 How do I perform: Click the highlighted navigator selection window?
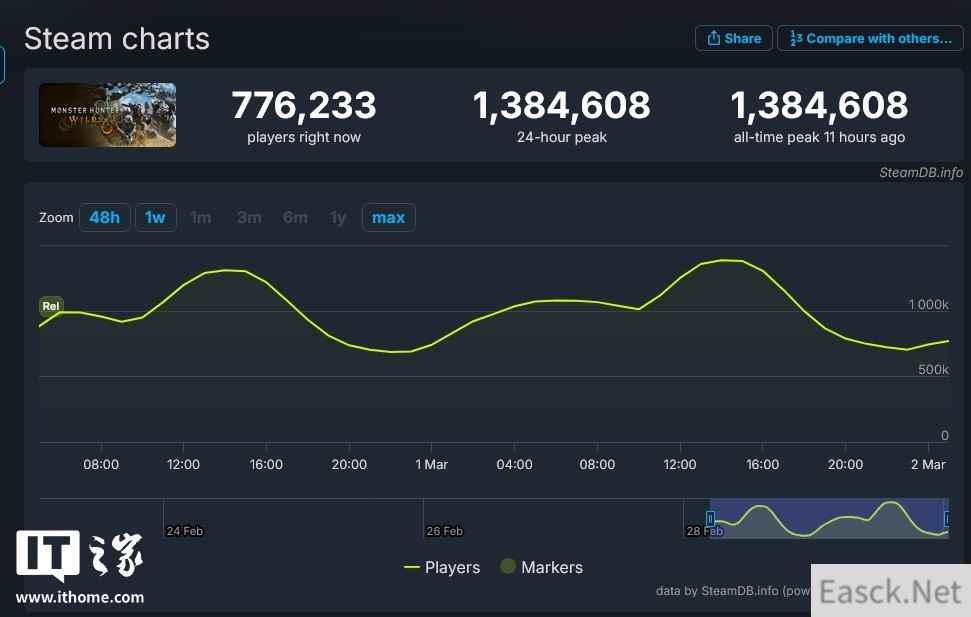click(x=829, y=519)
